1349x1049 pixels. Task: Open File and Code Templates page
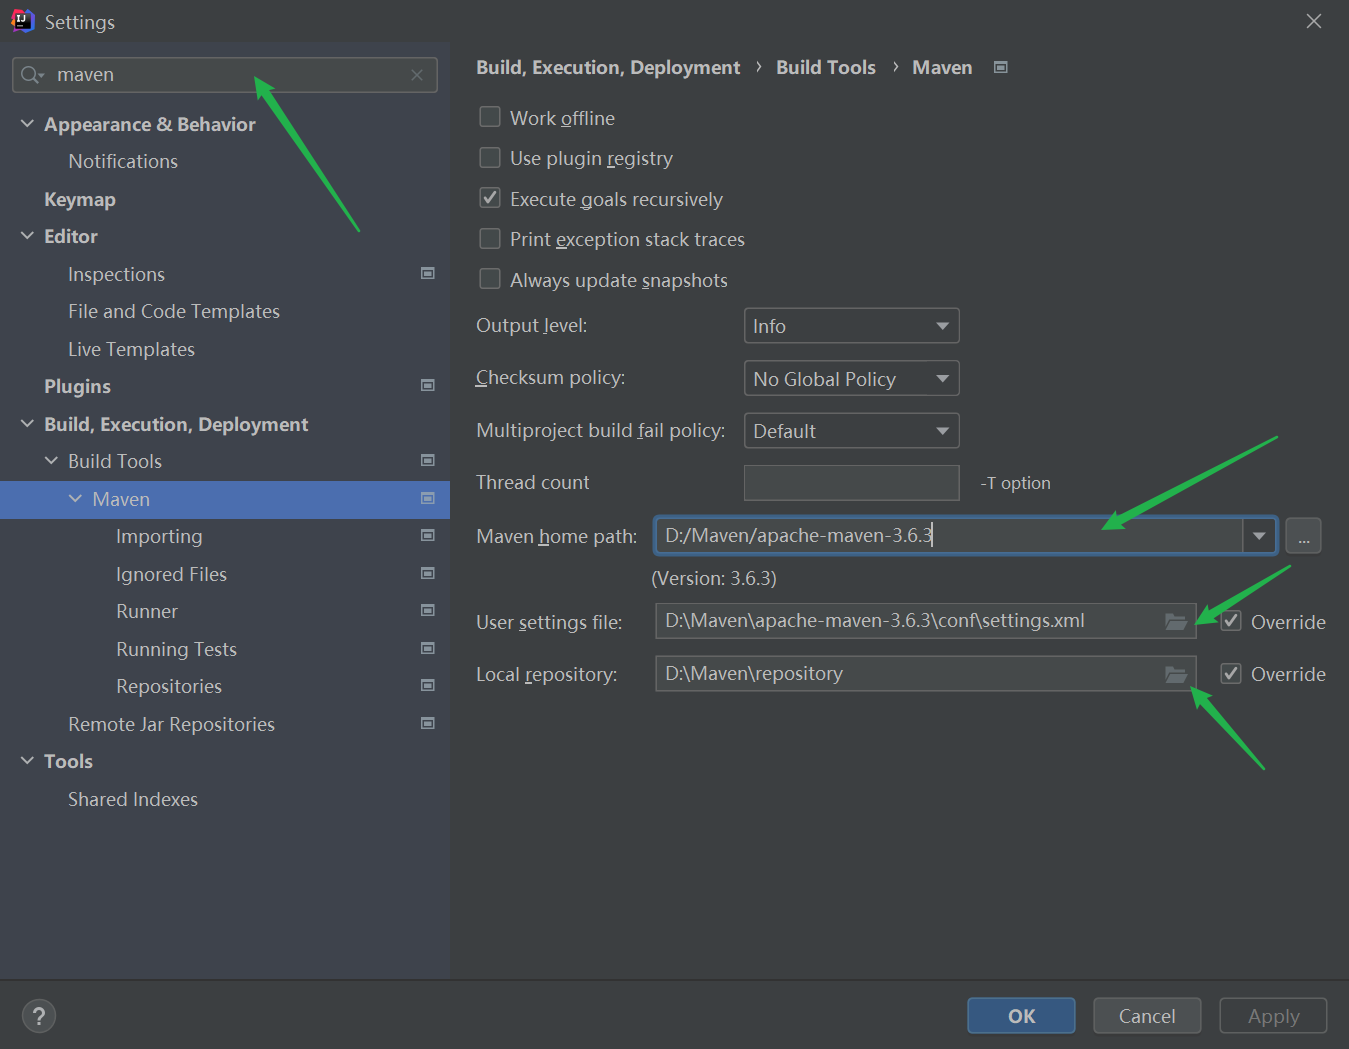(x=174, y=311)
